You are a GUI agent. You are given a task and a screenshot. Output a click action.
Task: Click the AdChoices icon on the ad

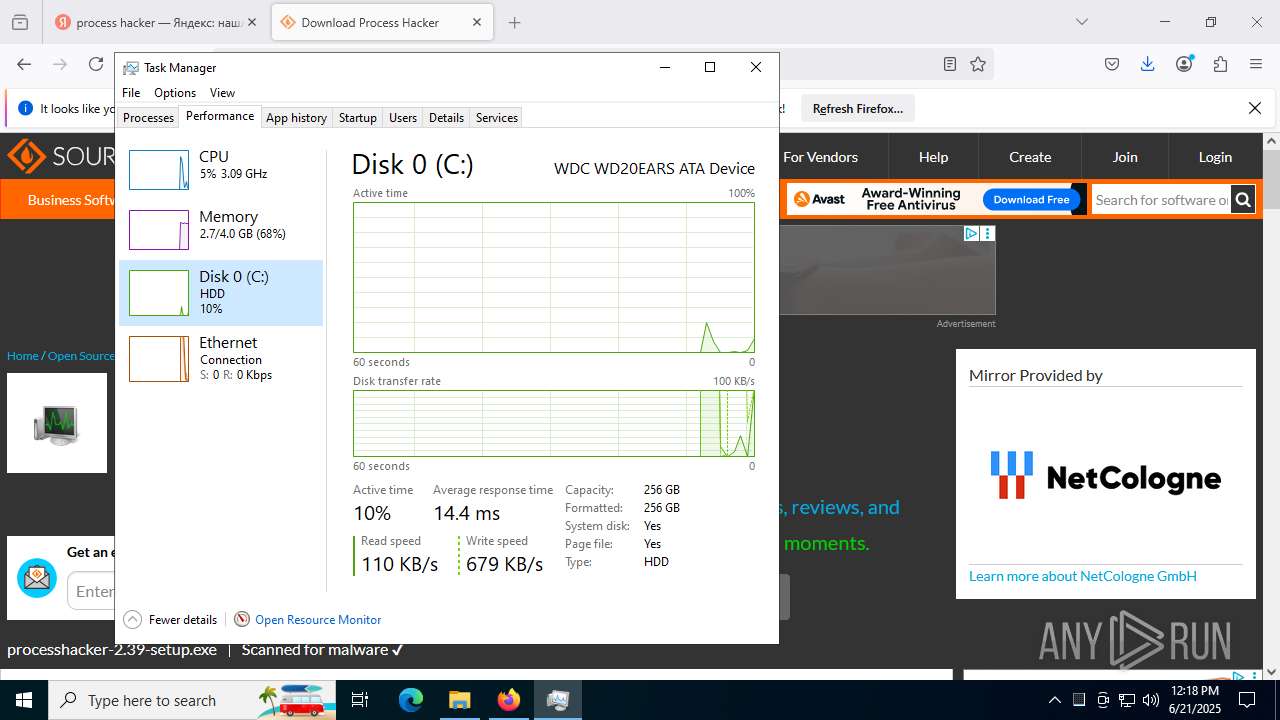971,233
